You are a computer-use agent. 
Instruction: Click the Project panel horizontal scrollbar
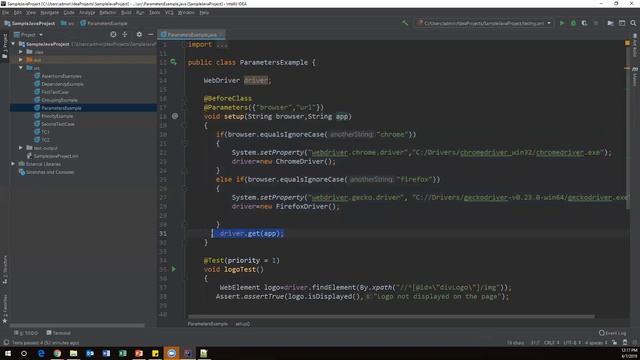pos(78,326)
